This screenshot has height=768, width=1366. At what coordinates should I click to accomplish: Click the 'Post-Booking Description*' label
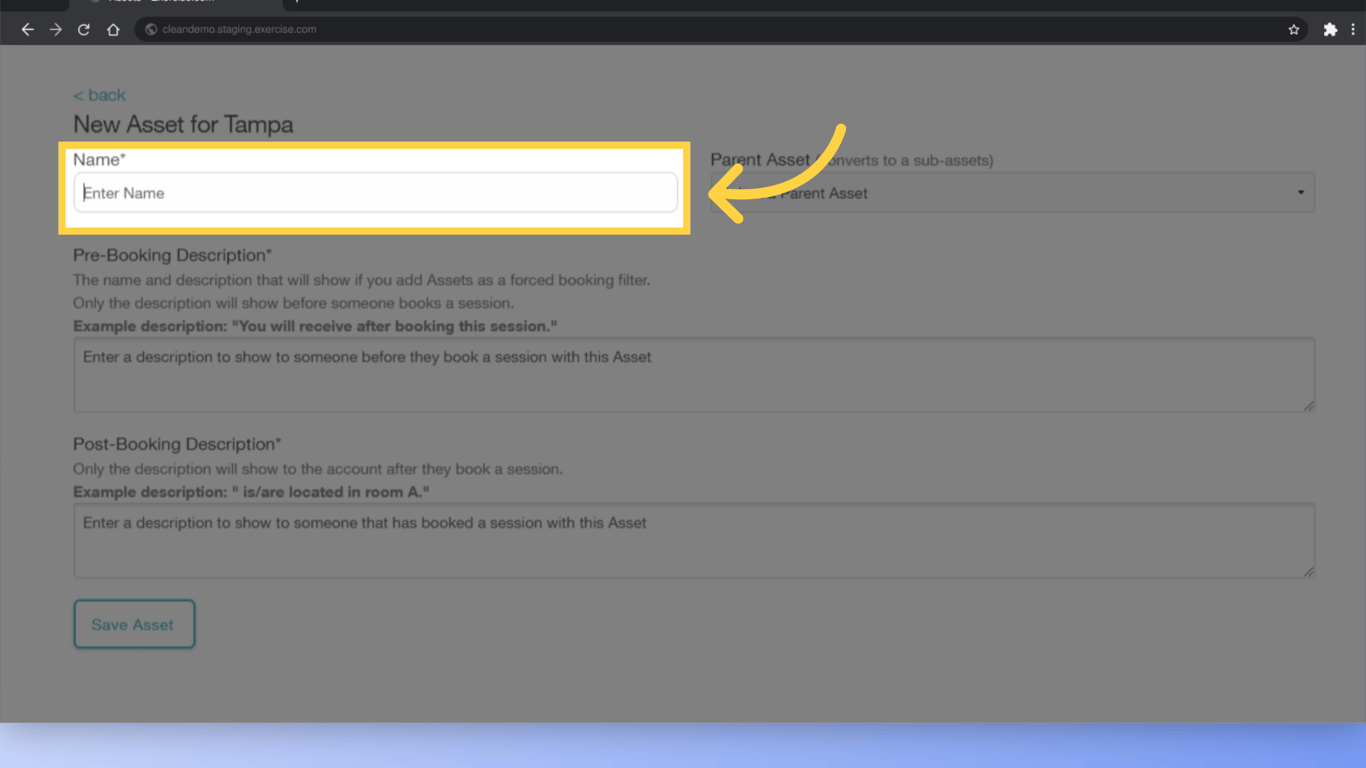pyautogui.click(x=177, y=444)
